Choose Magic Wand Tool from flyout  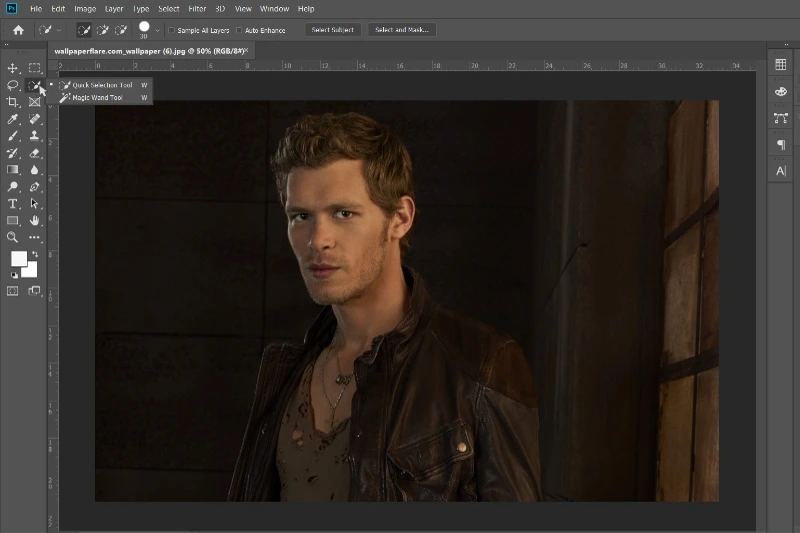pyautogui.click(x=97, y=98)
